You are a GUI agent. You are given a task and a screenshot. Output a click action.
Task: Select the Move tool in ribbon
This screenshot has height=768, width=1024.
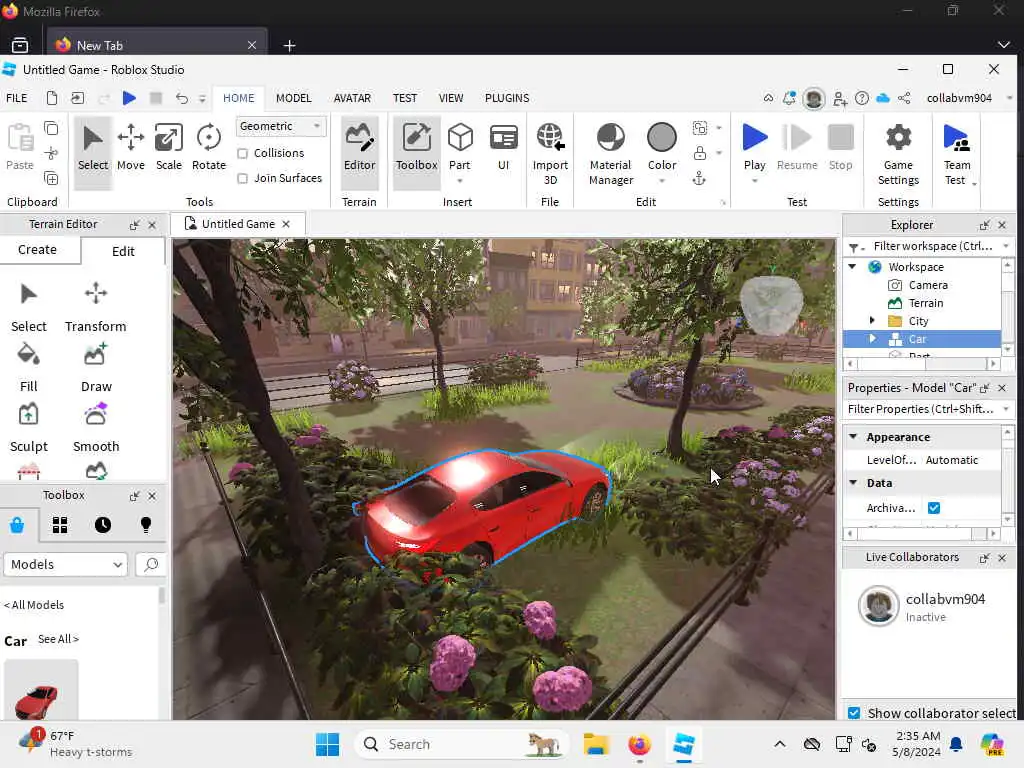131,148
